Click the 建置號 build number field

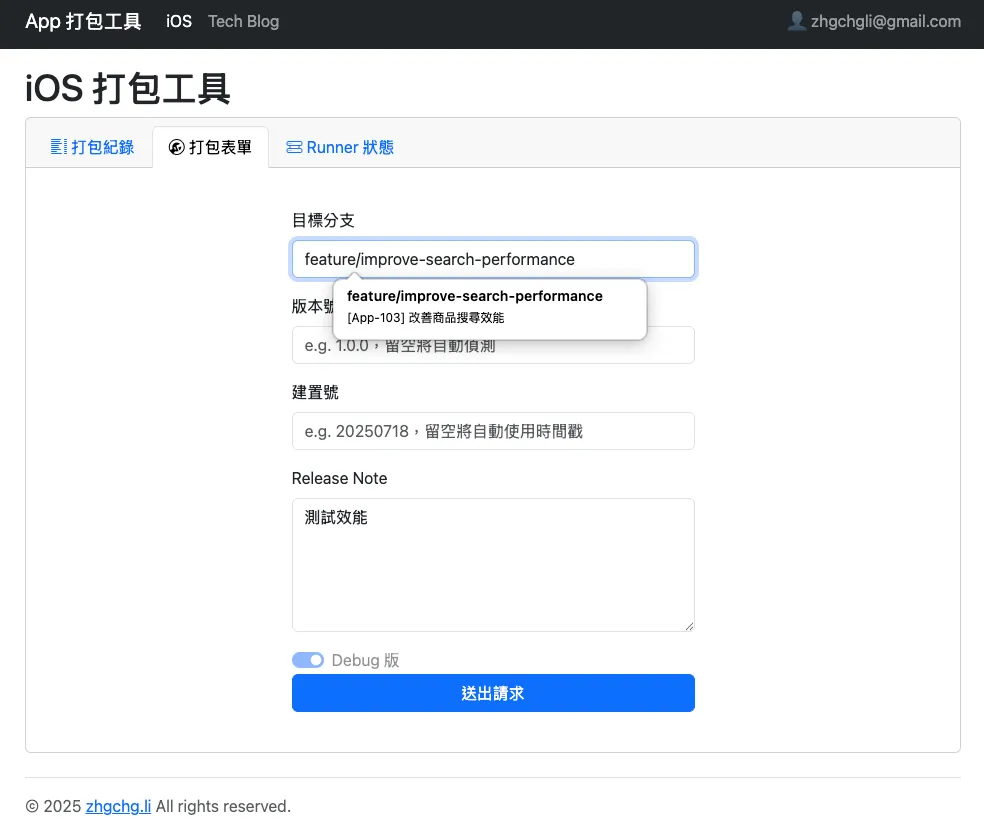pyautogui.click(x=492, y=431)
